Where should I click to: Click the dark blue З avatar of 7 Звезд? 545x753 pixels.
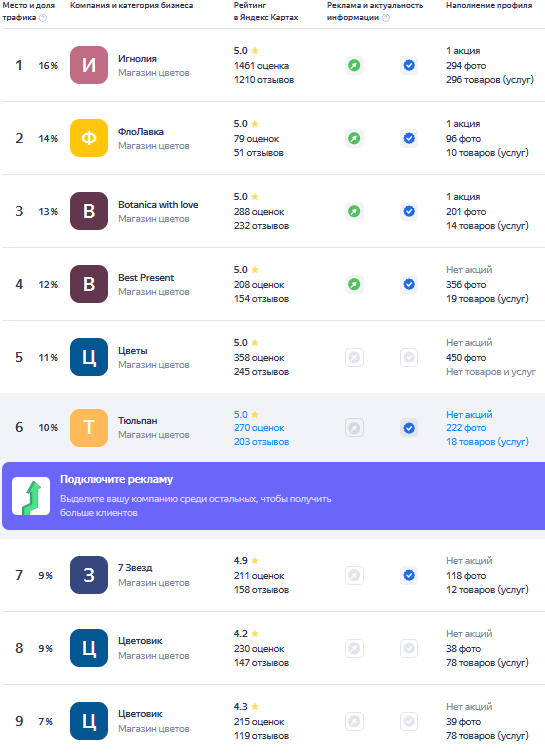pos(89,575)
